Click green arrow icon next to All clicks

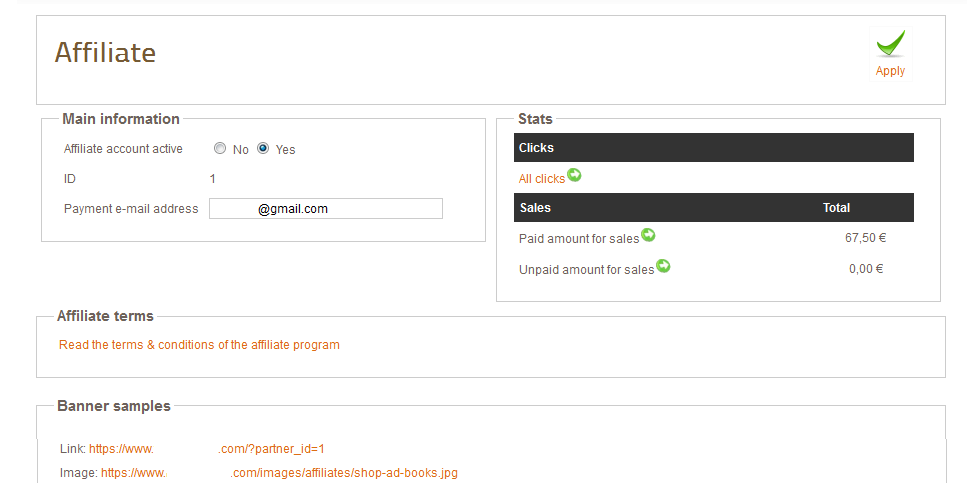tap(574, 175)
